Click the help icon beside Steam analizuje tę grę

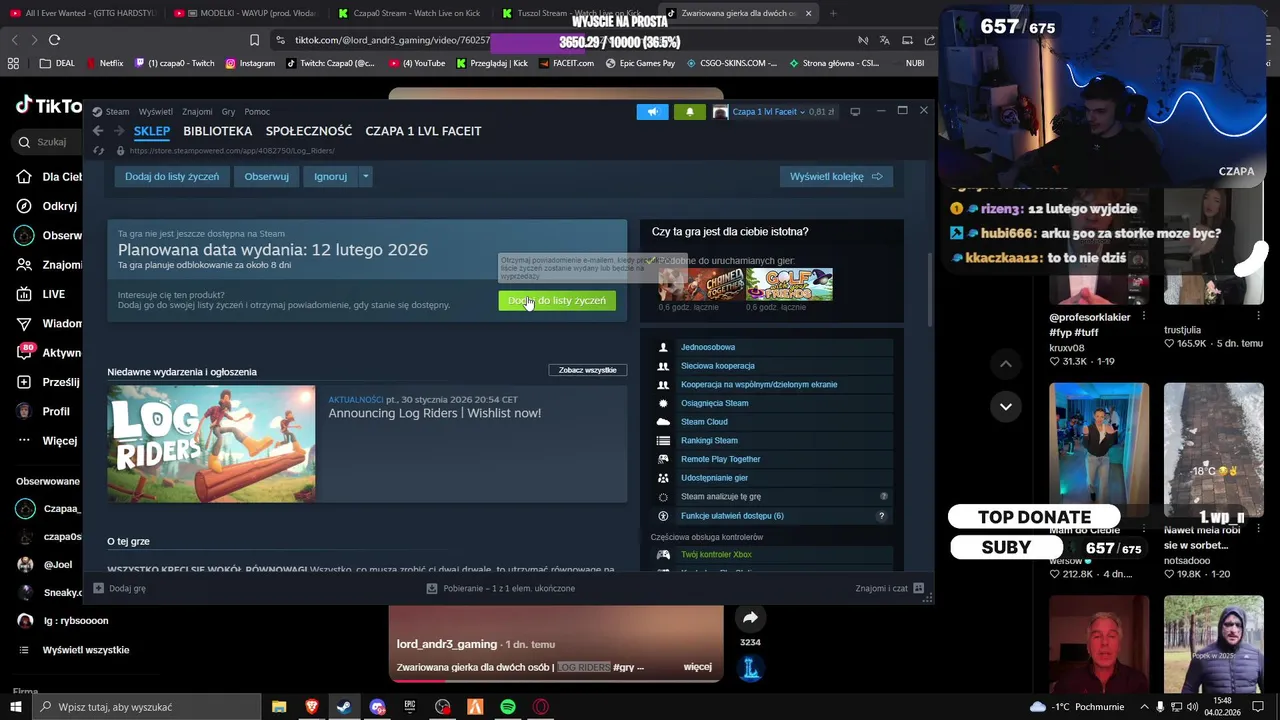click(883, 497)
